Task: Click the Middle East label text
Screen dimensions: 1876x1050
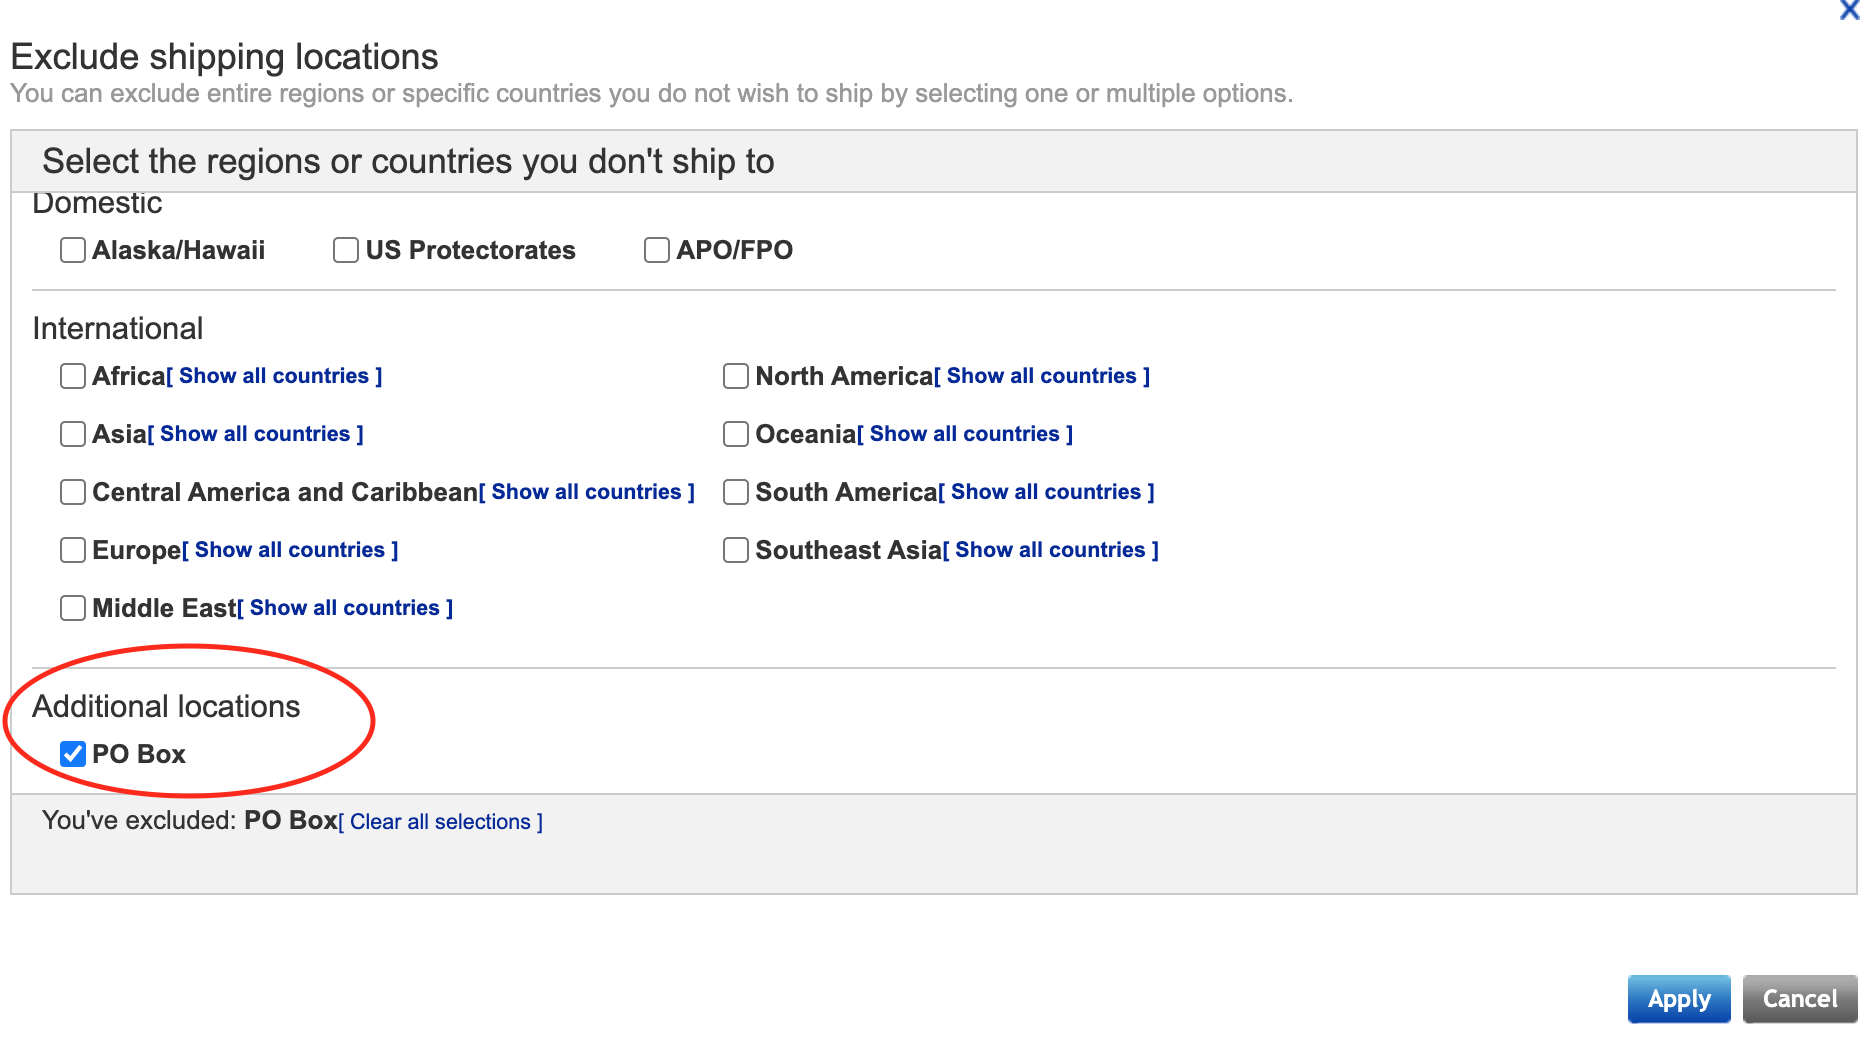Action: pos(164,608)
